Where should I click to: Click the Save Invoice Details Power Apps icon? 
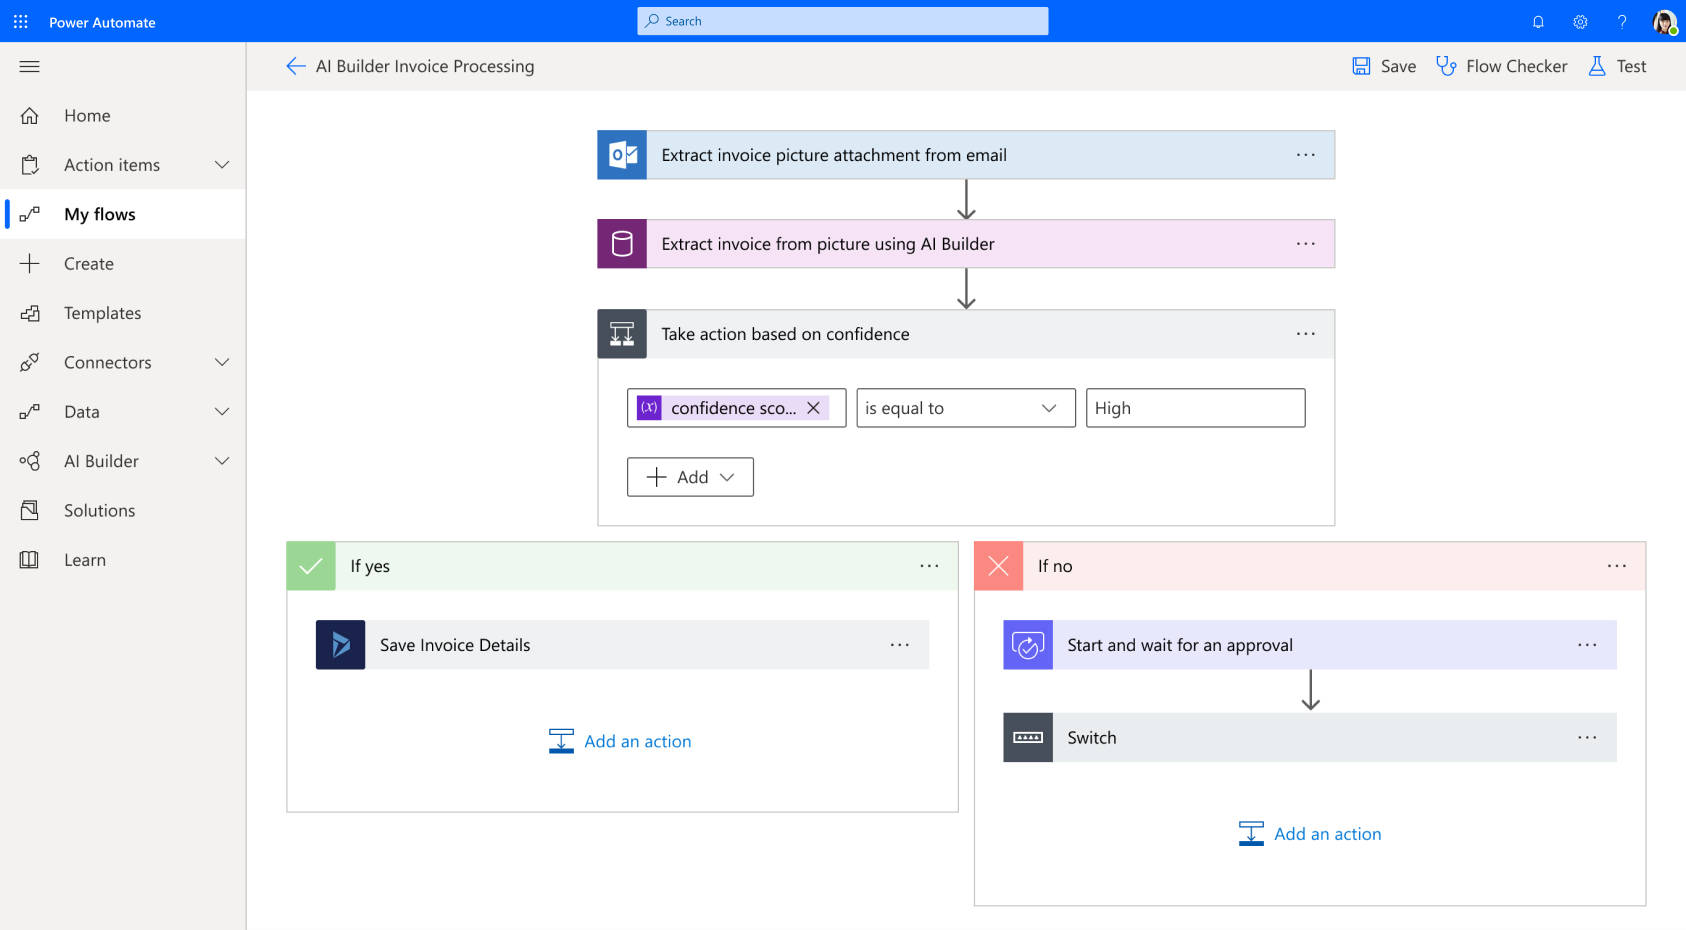(x=340, y=645)
